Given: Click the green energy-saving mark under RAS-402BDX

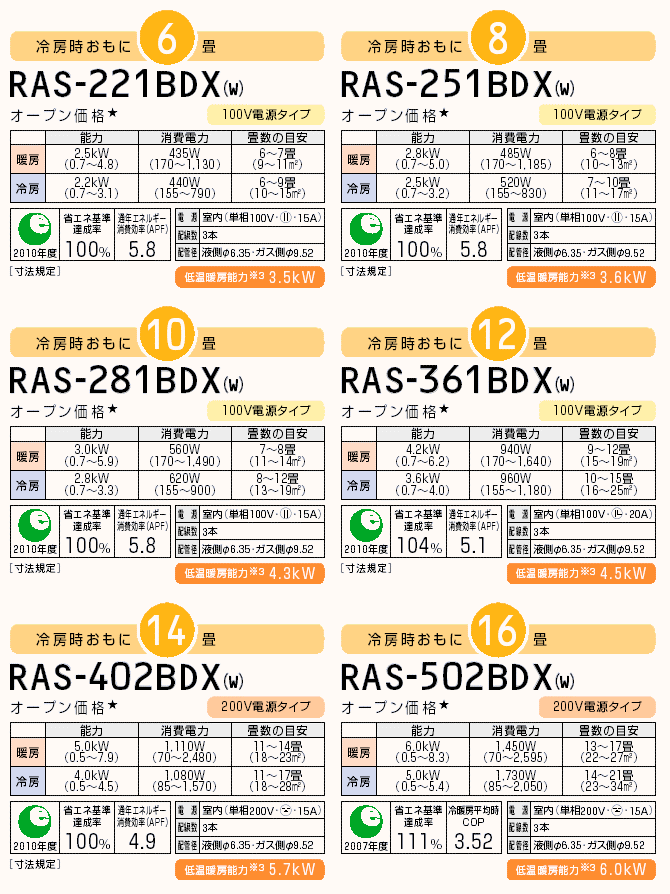Looking at the screenshot, I should pyautogui.click(x=35, y=822).
